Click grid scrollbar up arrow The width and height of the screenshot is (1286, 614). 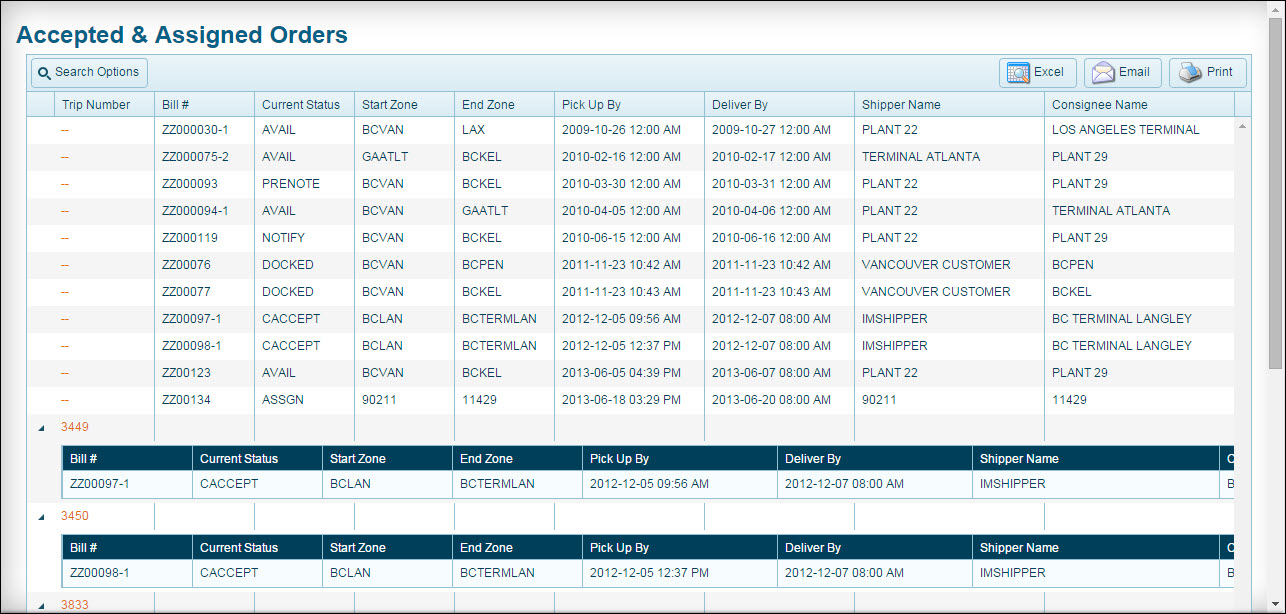pyautogui.click(x=1243, y=126)
